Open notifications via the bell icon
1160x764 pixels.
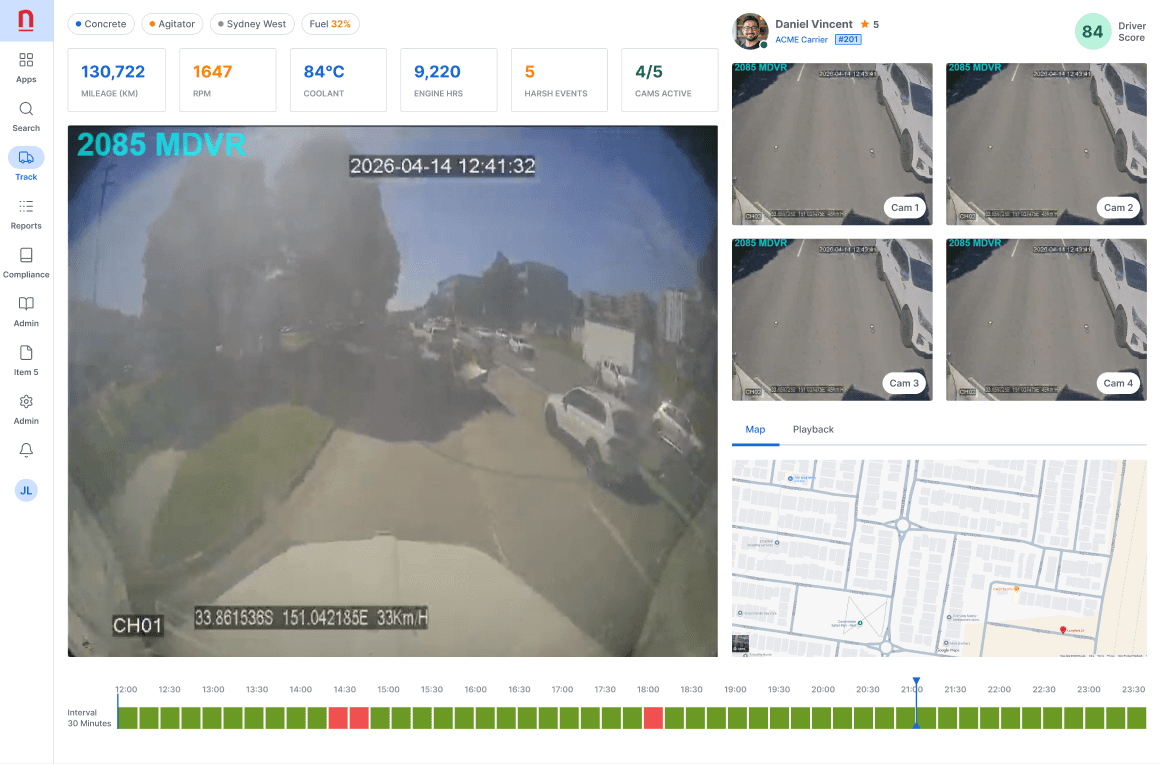(26, 450)
